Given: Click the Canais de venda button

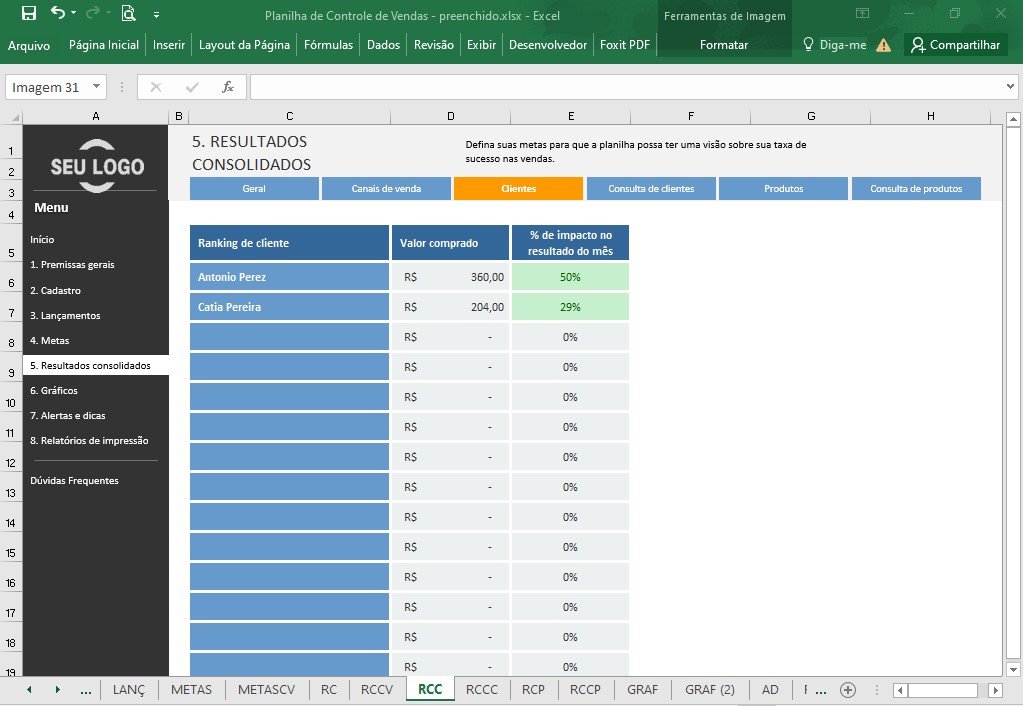Looking at the screenshot, I should tap(386, 189).
